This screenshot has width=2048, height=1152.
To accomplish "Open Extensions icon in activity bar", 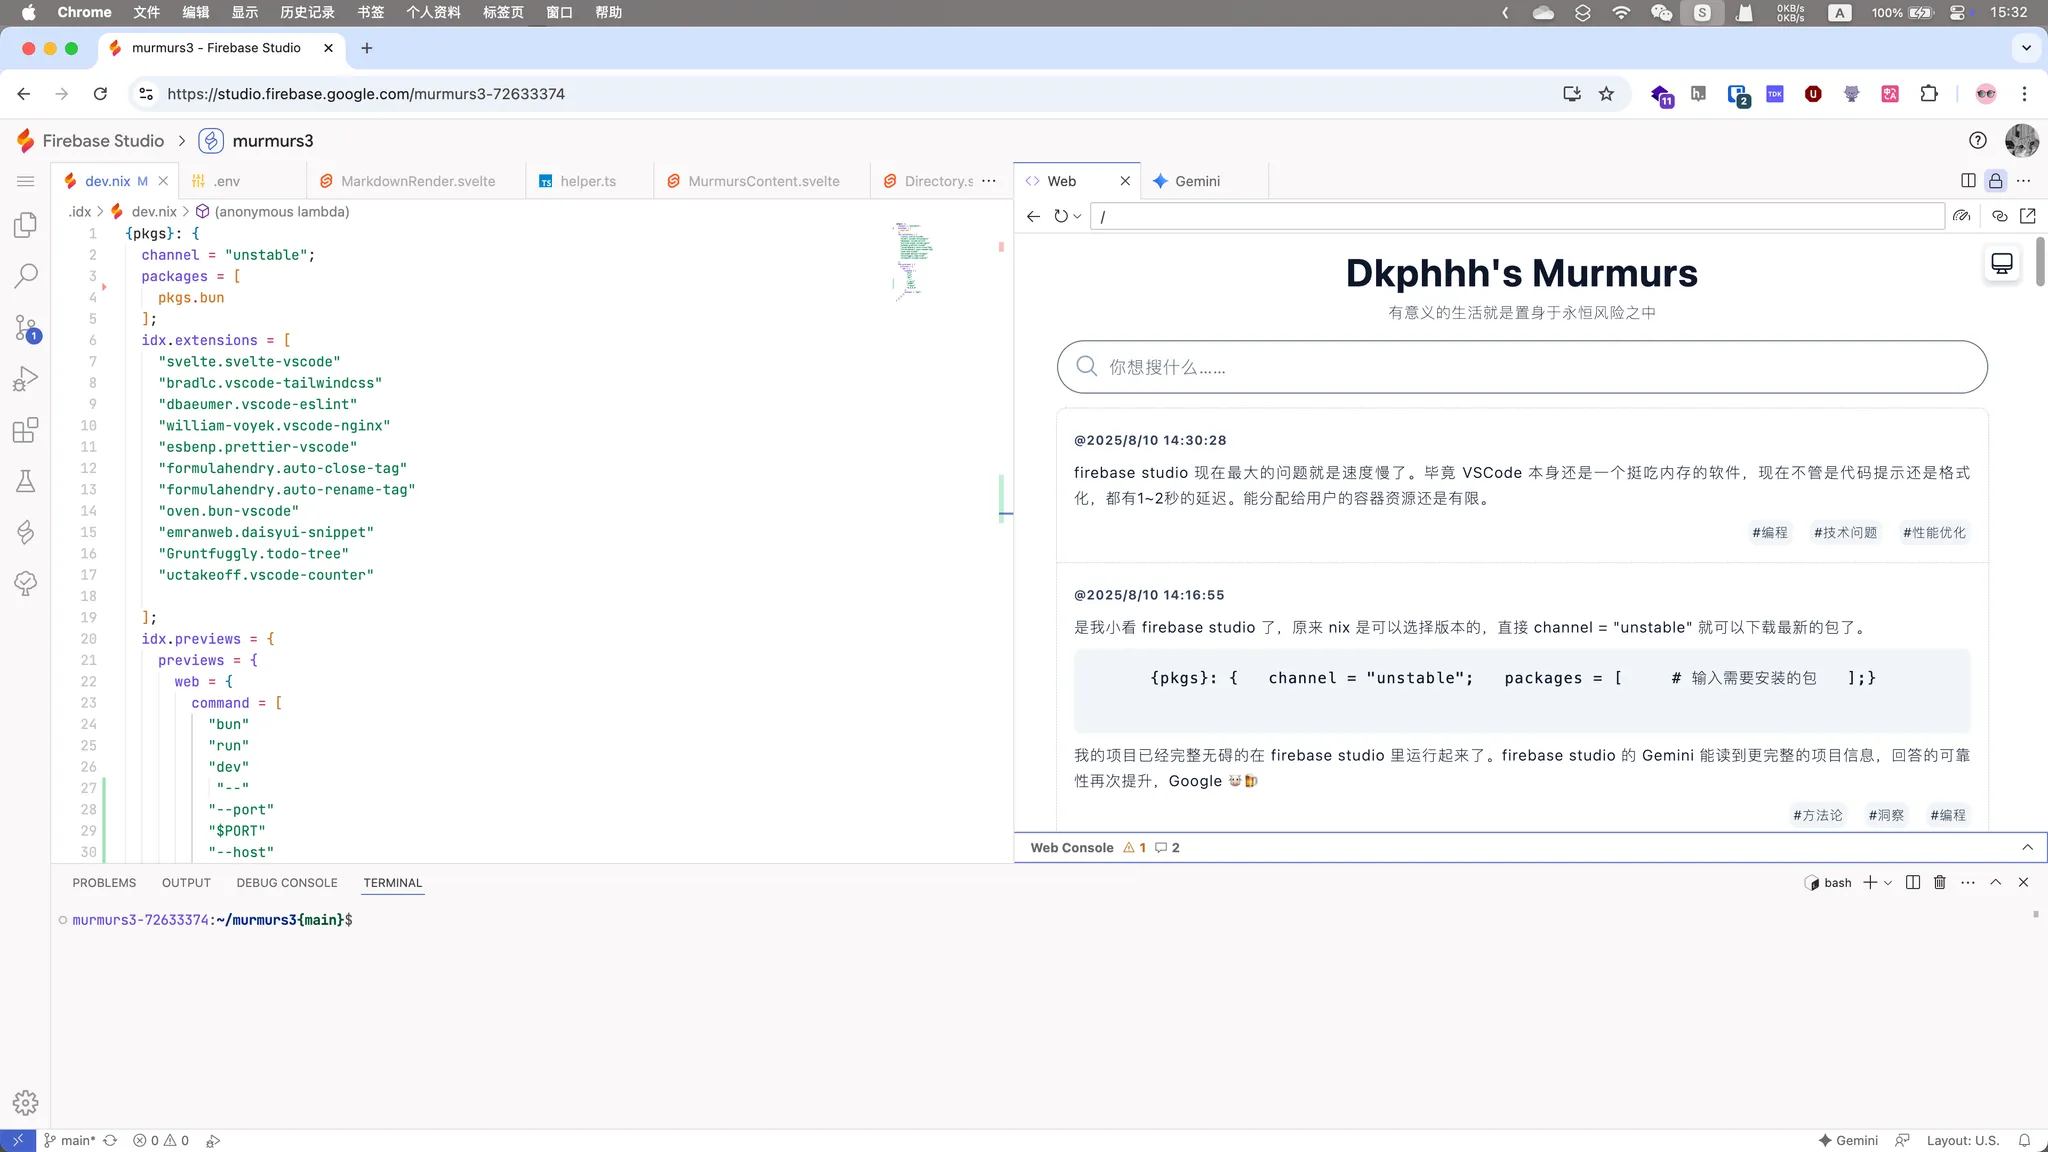I will [26, 430].
